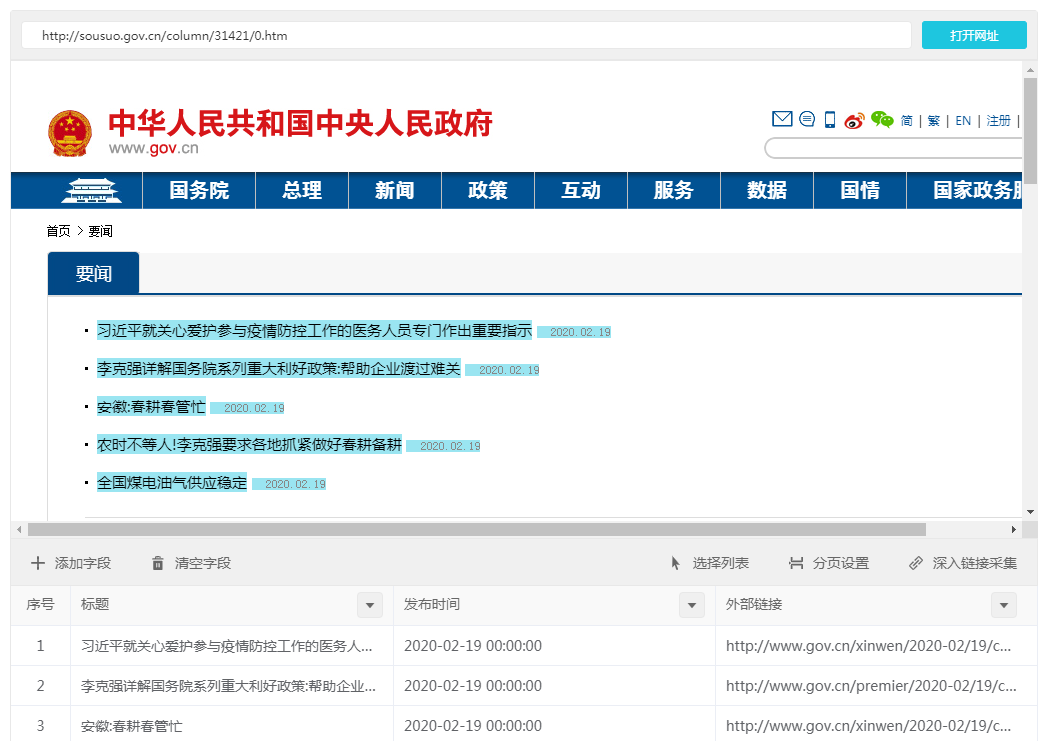Select the row 3 publish time cell
The height and width of the screenshot is (741, 1046).
click(x=554, y=725)
